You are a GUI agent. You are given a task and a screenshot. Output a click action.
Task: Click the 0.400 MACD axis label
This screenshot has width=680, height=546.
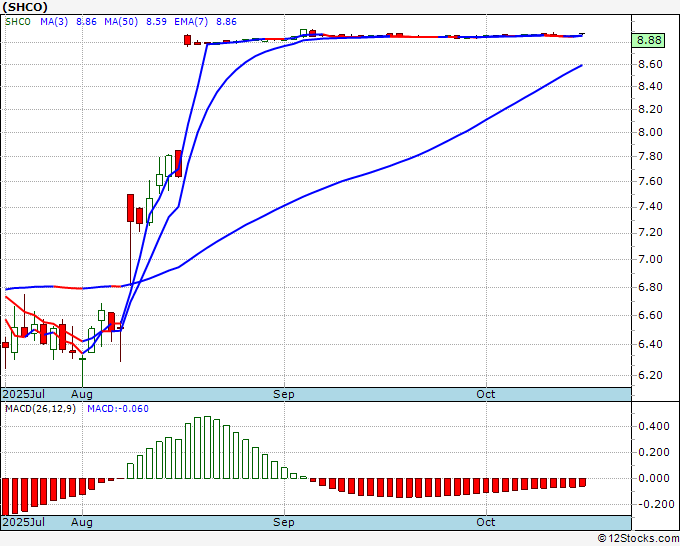pos(654,426)
